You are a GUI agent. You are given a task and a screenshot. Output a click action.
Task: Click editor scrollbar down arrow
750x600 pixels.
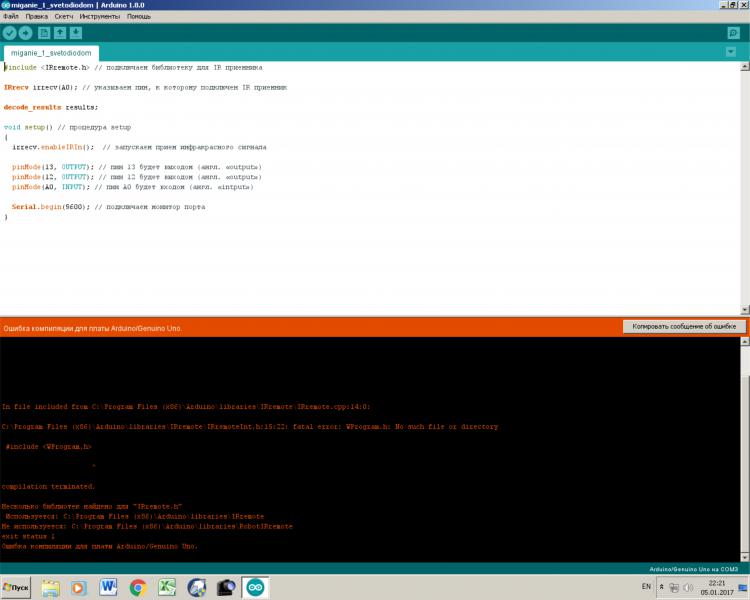745,310
